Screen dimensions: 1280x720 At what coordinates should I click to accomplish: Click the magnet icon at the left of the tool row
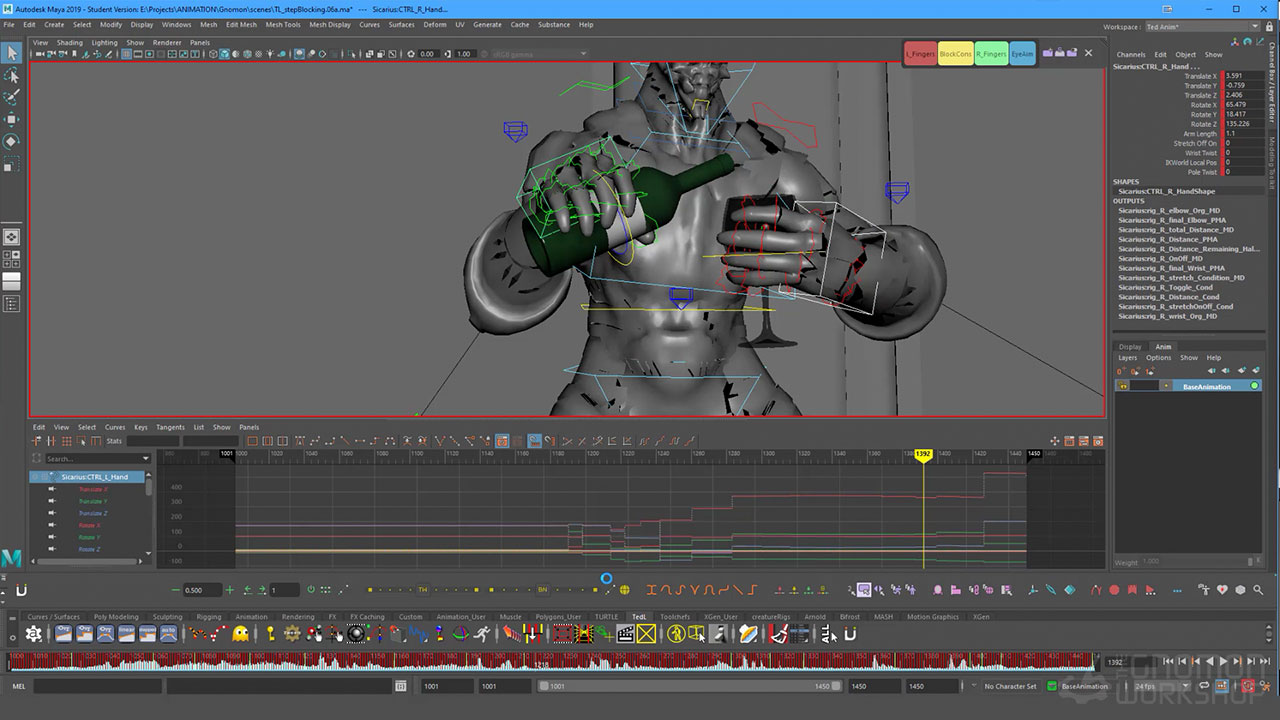[21, 590]
